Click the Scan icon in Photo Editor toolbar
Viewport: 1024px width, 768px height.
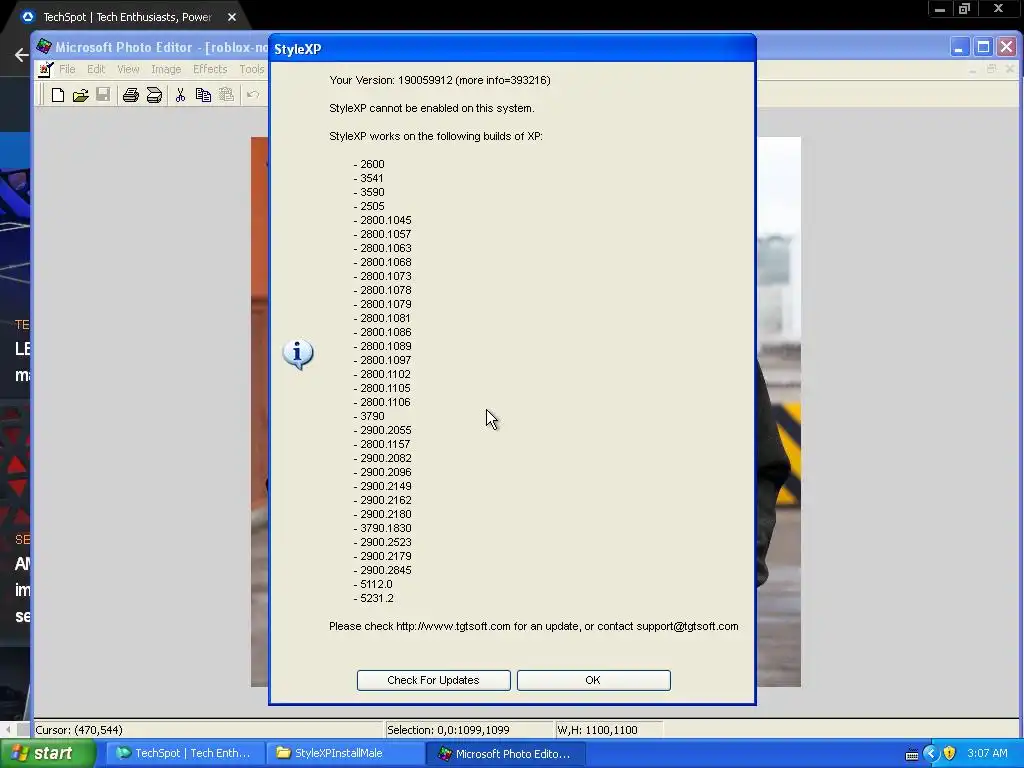[x=154, y=95]
